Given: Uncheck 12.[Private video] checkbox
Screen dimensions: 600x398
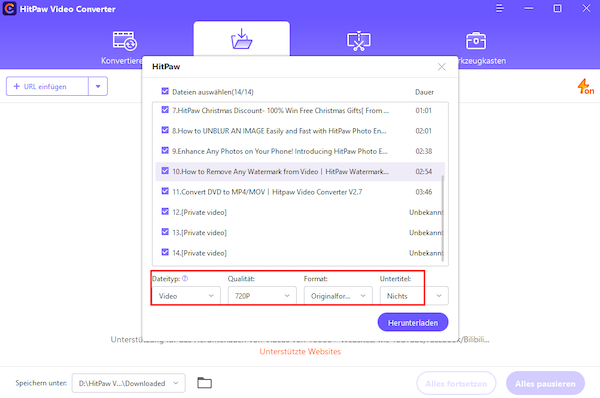Looking at the screenshot, I should pyautogui.click(x=165, y=211).
